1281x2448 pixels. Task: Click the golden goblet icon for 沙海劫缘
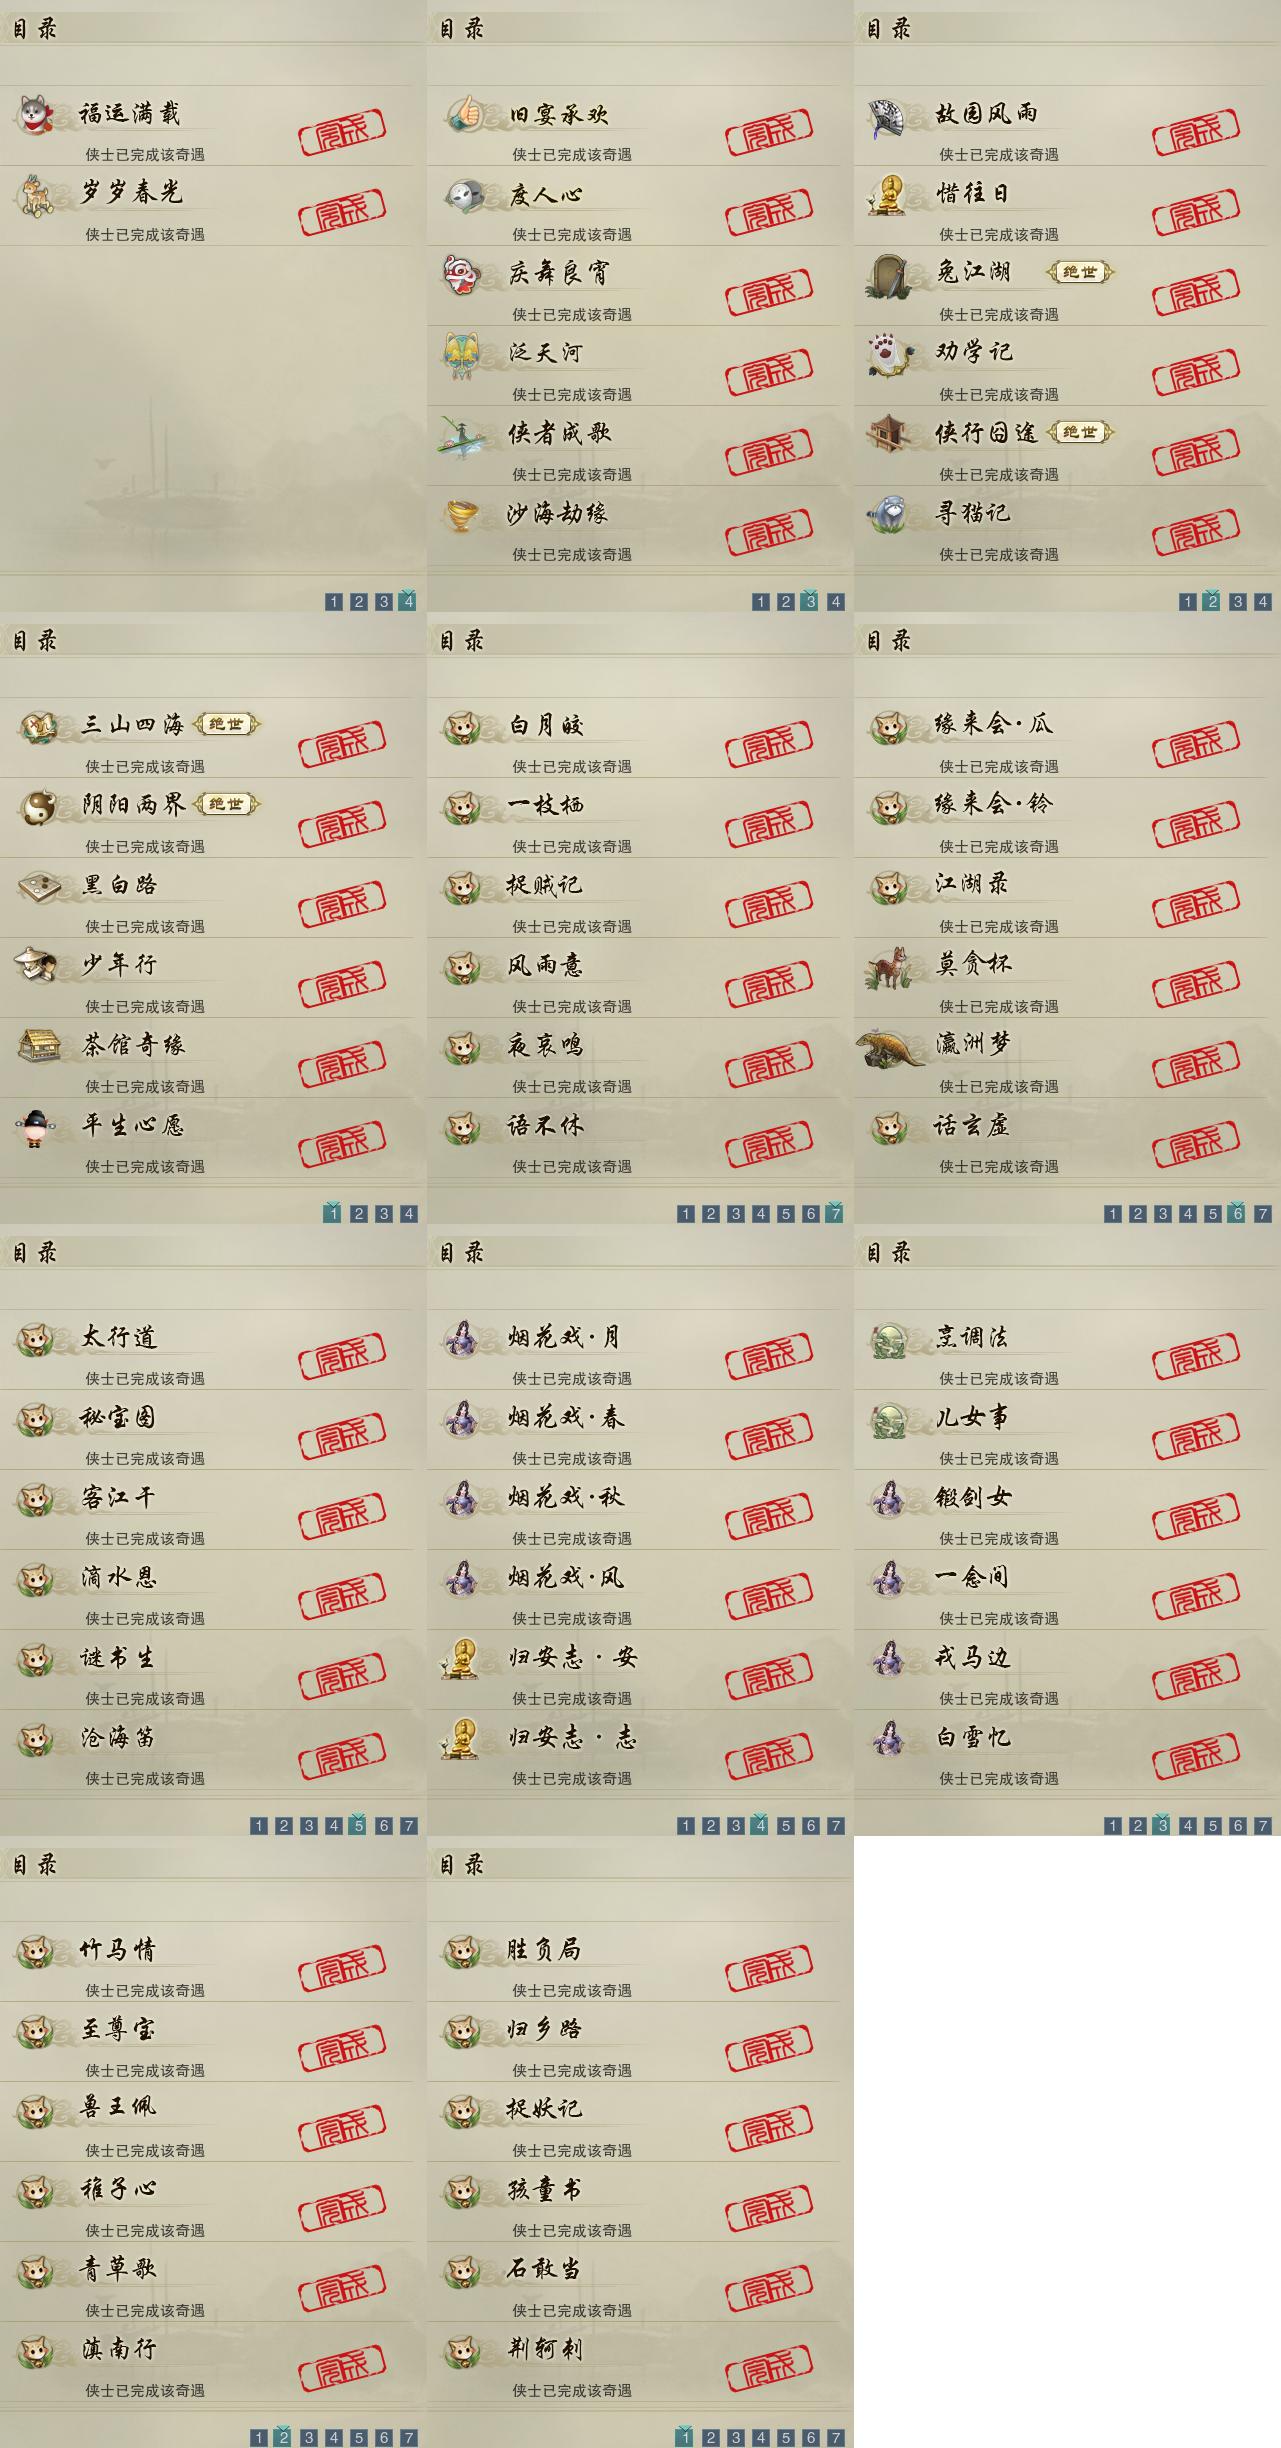tap(462, 514)
